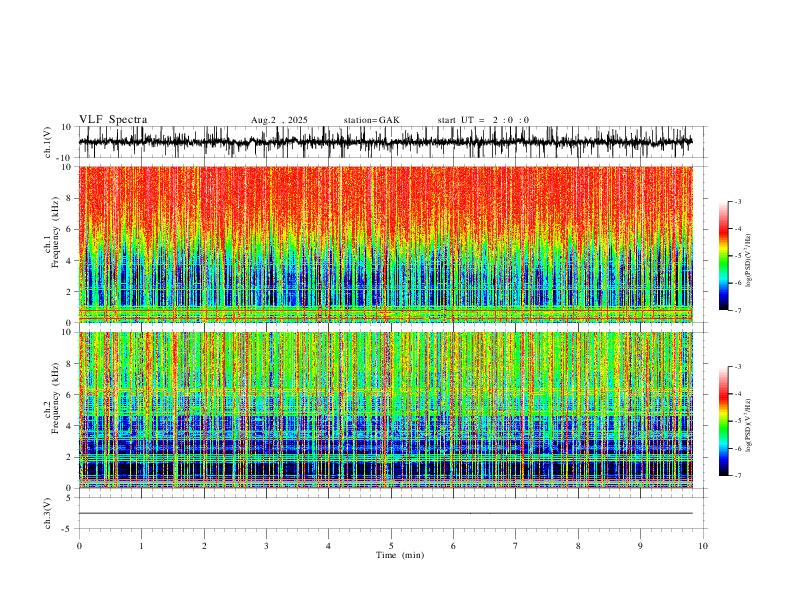Image resolution: width=792 pixels, height=612 pixels.
Task: Click the time axis tick '4'
Action: coord(328,546)
